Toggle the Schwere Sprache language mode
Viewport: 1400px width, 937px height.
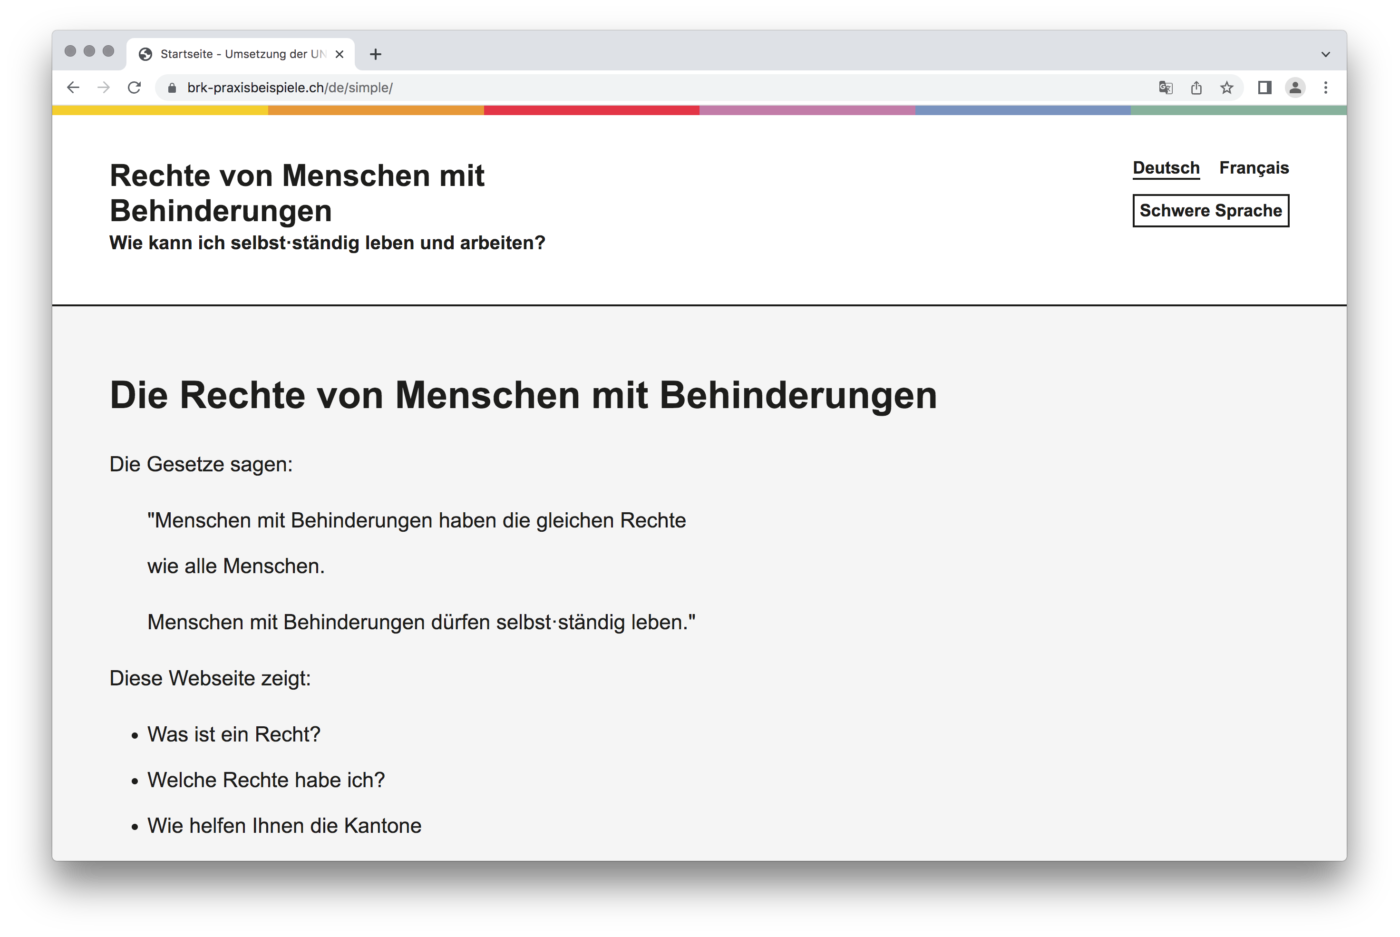tap(1210, 211)
